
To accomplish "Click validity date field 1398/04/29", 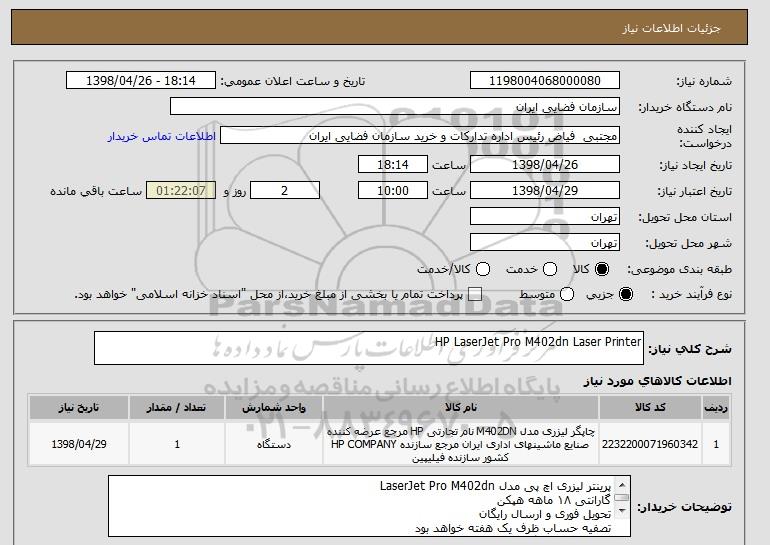I will (x=545, y=191).
